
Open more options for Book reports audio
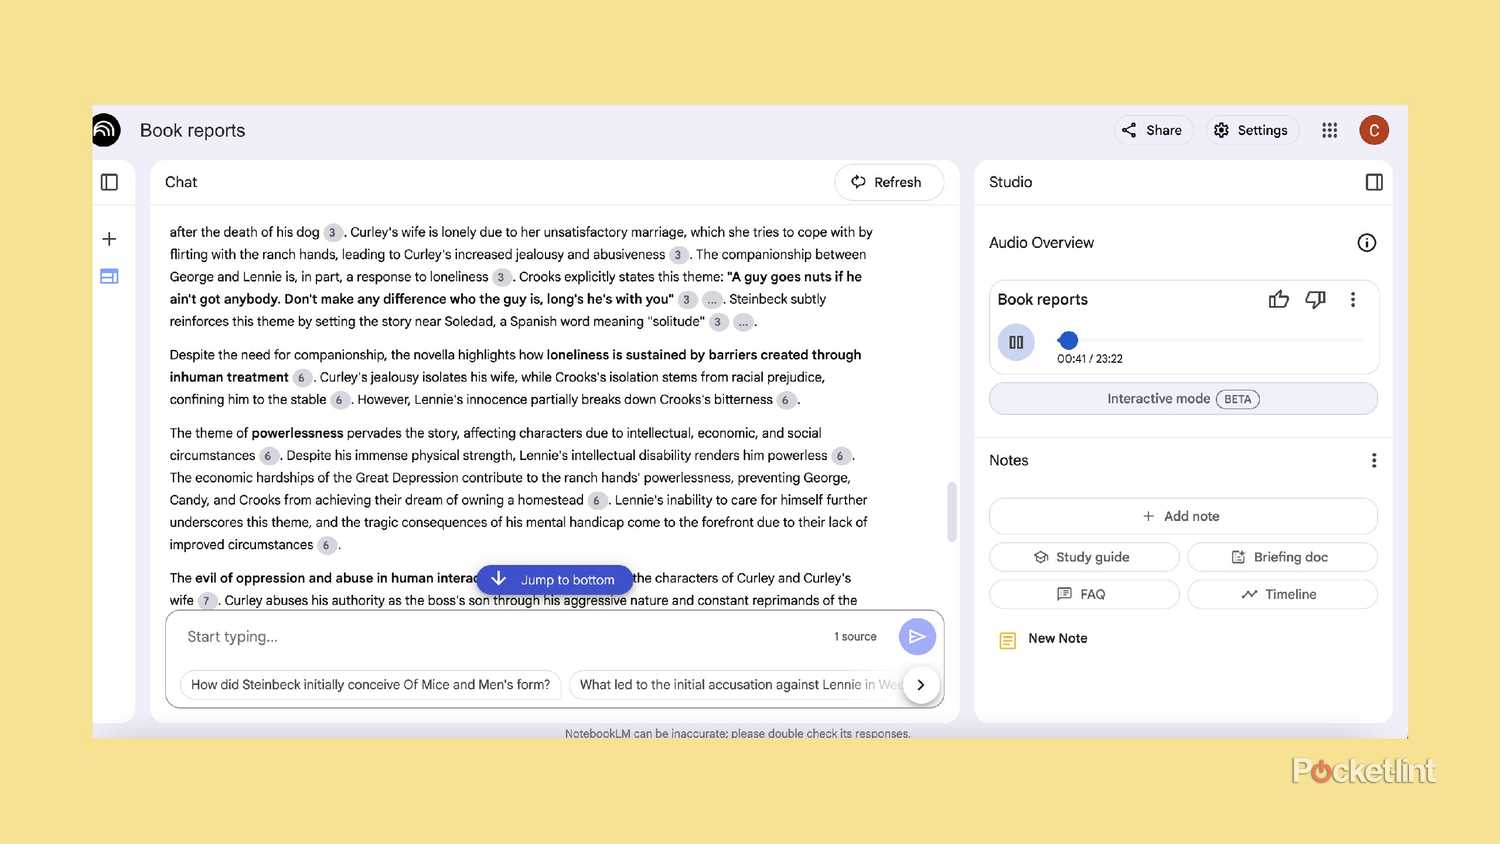[1353, 299]
